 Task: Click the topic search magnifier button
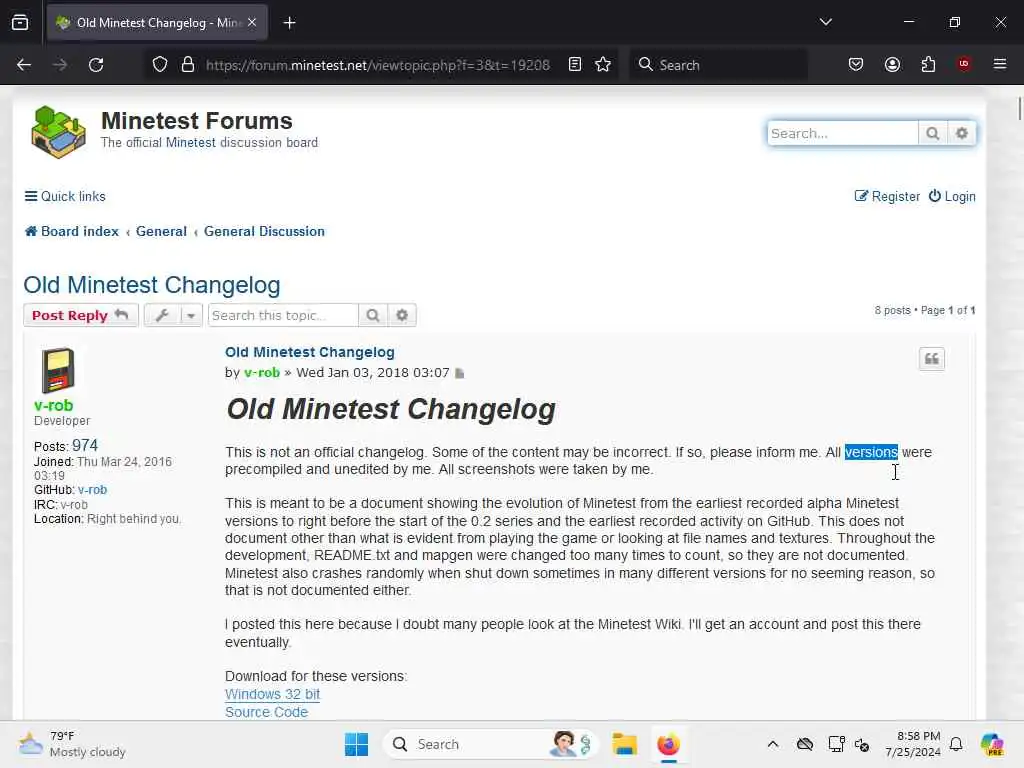coord(373,315)
